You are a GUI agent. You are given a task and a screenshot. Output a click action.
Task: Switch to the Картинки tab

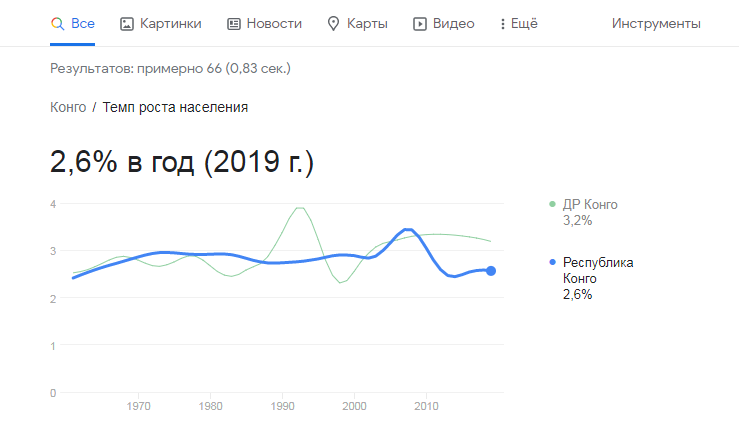coord(161,24)
